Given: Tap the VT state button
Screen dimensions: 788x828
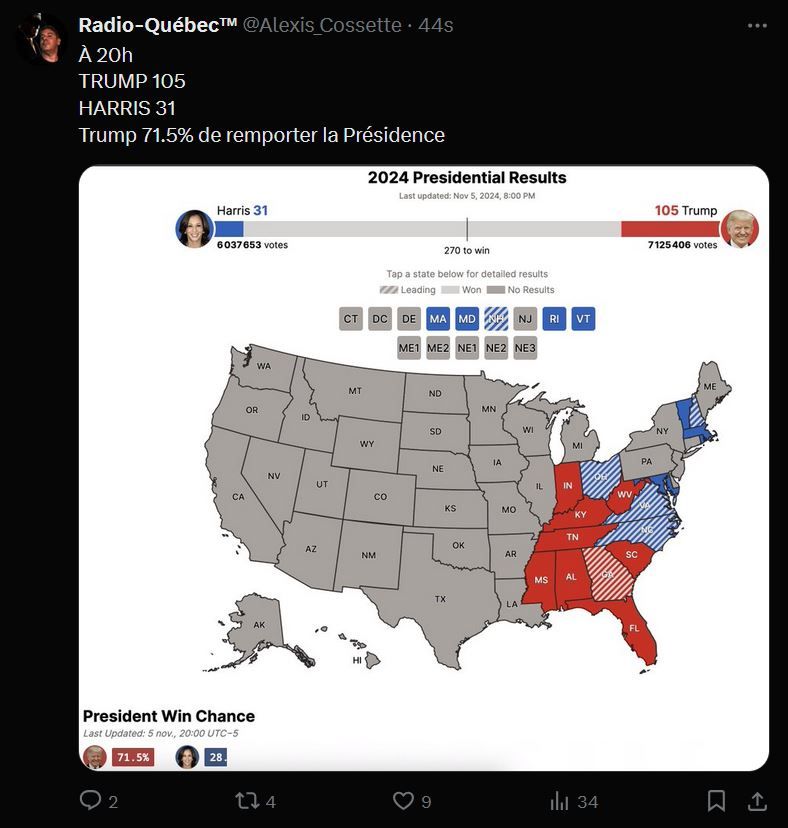Looking at the screenshot, I should click(584, 319).
